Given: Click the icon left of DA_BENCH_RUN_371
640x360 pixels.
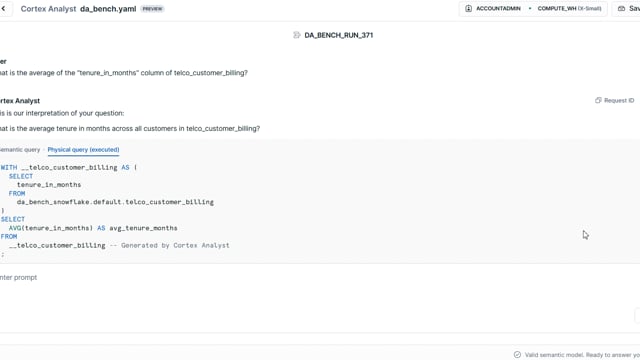Looking at the screenshot, I should [x=297, y=35].
